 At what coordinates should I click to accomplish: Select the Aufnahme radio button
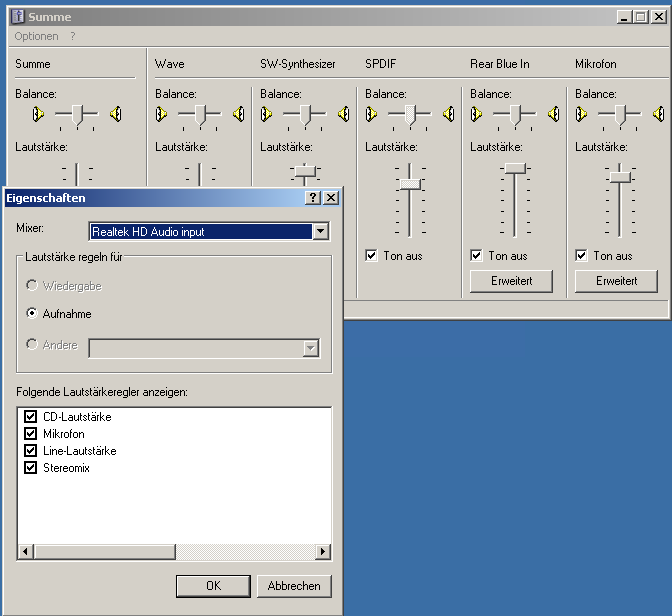(32, 314)
